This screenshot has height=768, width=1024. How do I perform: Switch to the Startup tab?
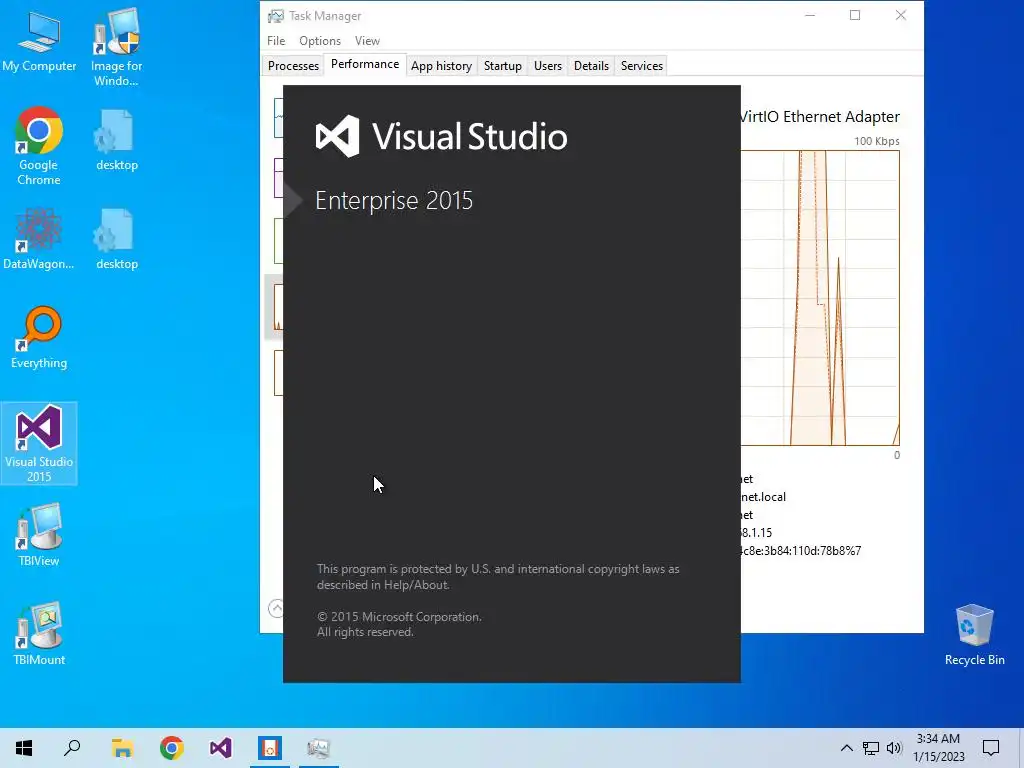(x=503, y=65)
